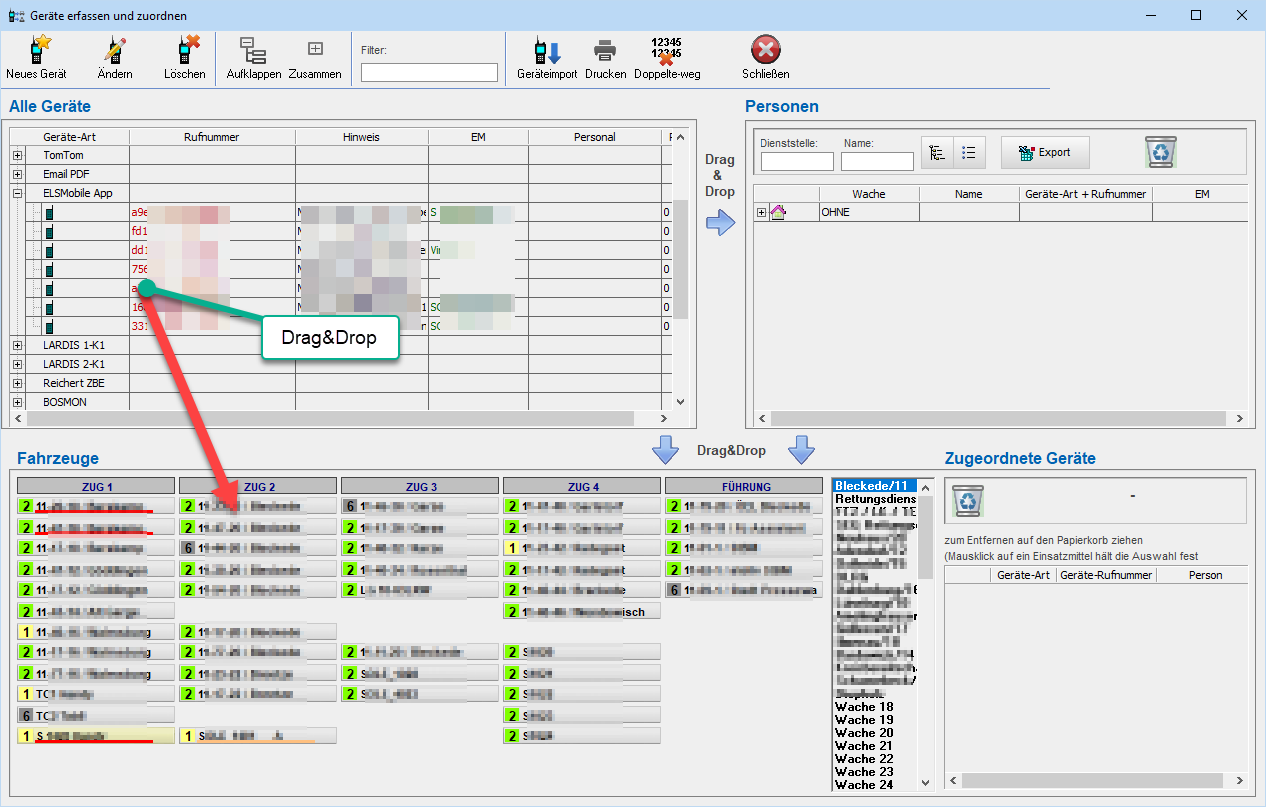Focus the Name input in Personen
This screenshot has height=807, width=1266.
[877, 161]
